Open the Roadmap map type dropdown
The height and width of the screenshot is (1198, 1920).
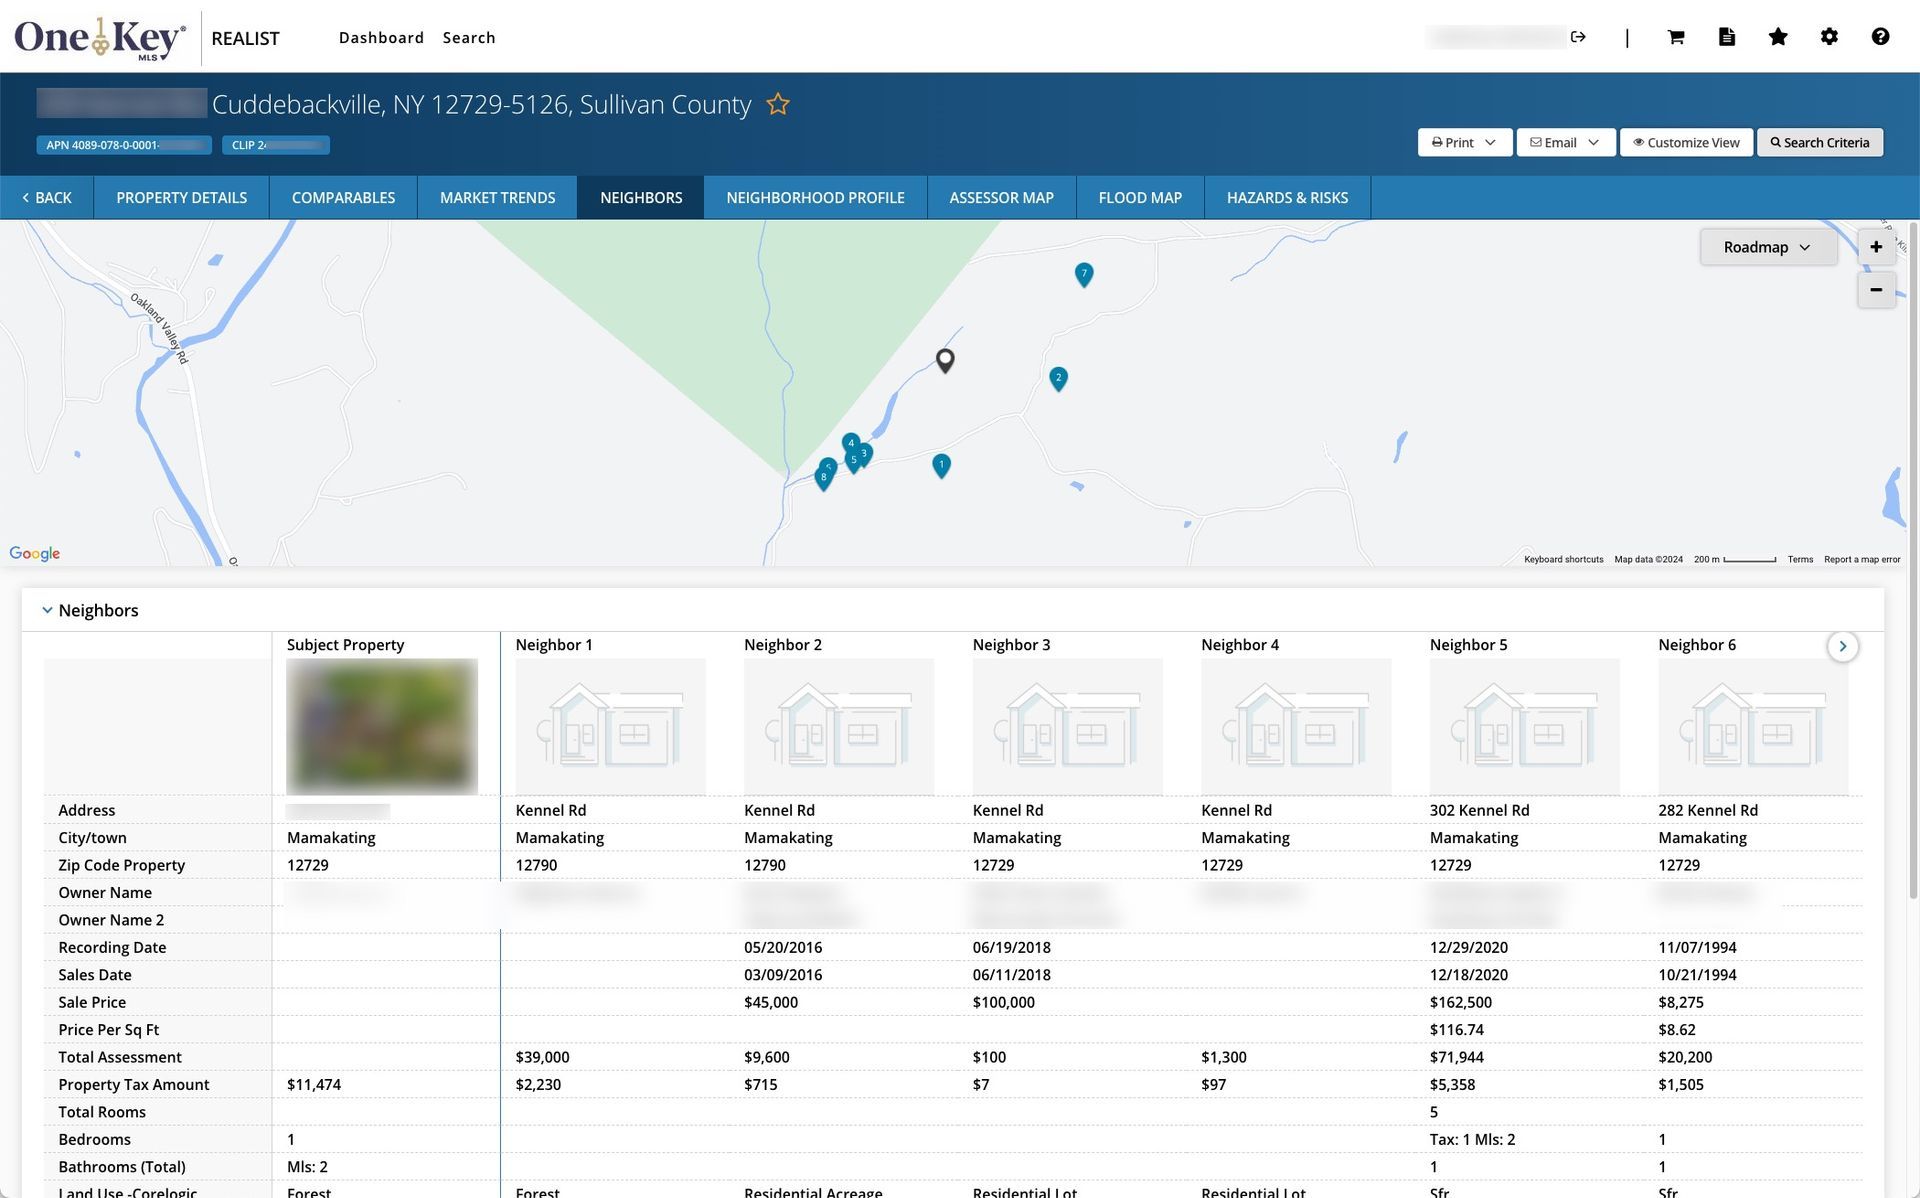[1767, 247]
